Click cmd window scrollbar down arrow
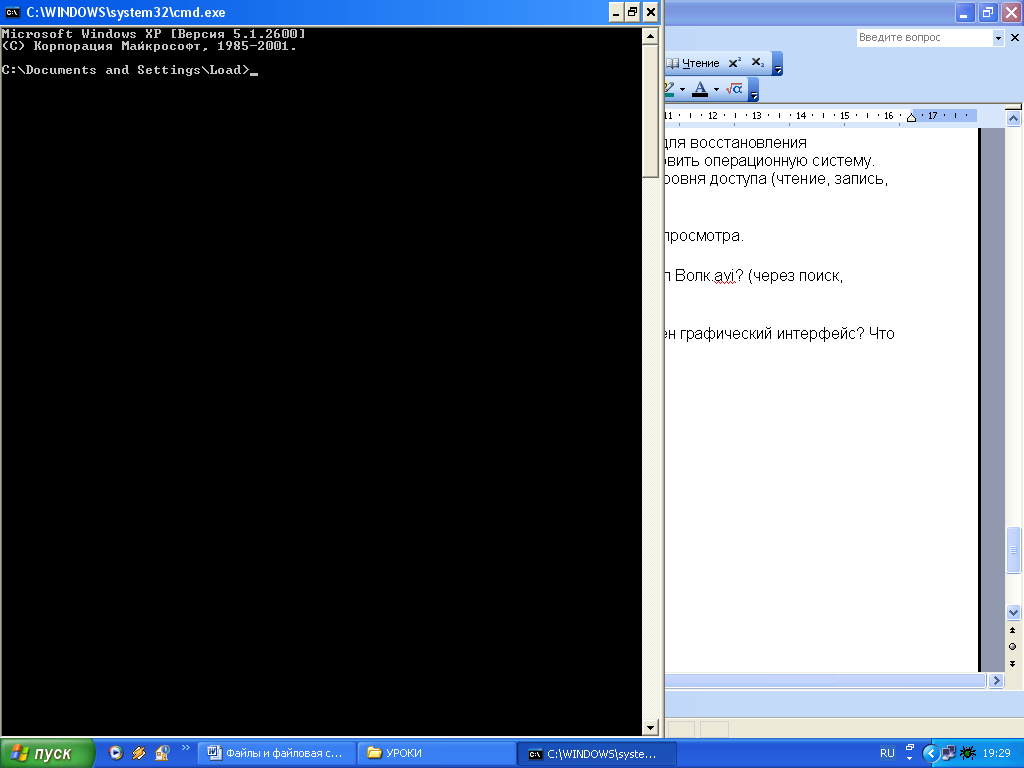This screenshot has height=768, width=1024. point(650,727)
